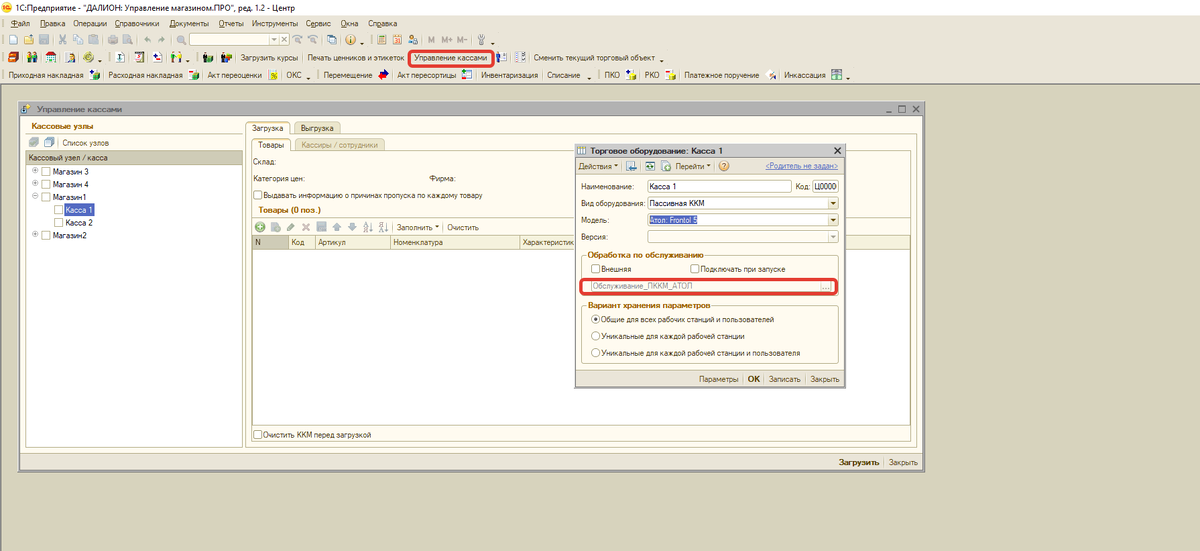Click the icon after Приходная накладная
The image size is (1200, 551).
point(94,75)
